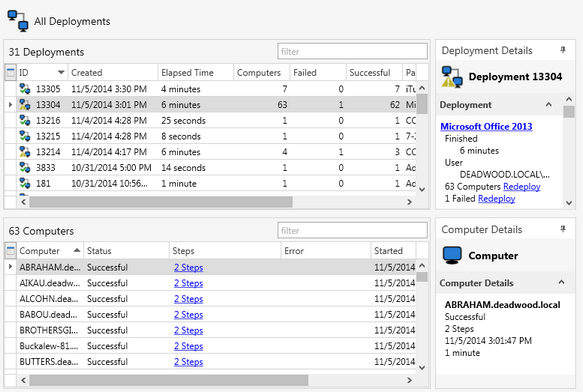Open 2 Steps link for BABOU
583x392 pixels.
coord(189,315)
